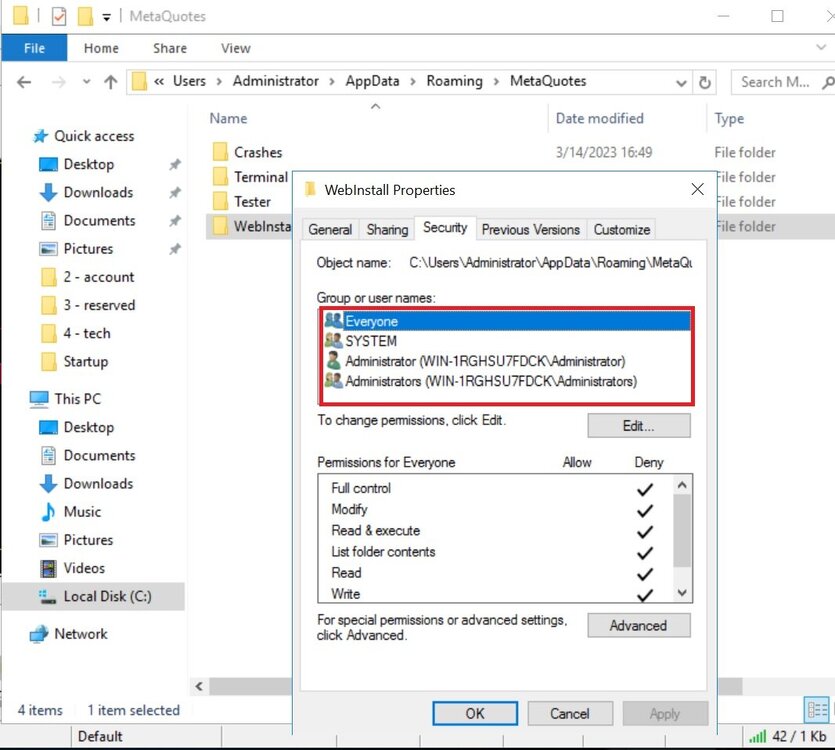Click the Default status bar label
The image size is (835, 750).
(100, 736)
